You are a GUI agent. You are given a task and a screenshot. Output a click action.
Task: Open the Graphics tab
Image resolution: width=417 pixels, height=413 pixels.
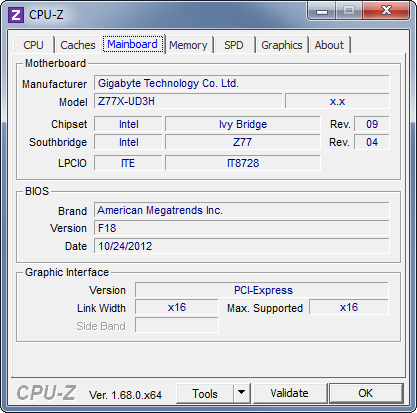[282, 45]
